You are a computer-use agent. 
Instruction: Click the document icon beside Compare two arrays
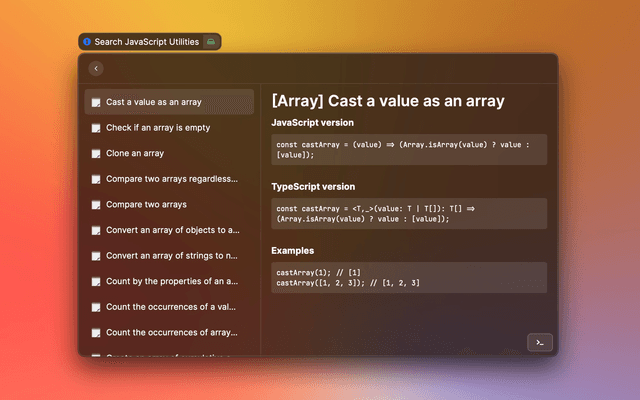click(x=96, y=205)
